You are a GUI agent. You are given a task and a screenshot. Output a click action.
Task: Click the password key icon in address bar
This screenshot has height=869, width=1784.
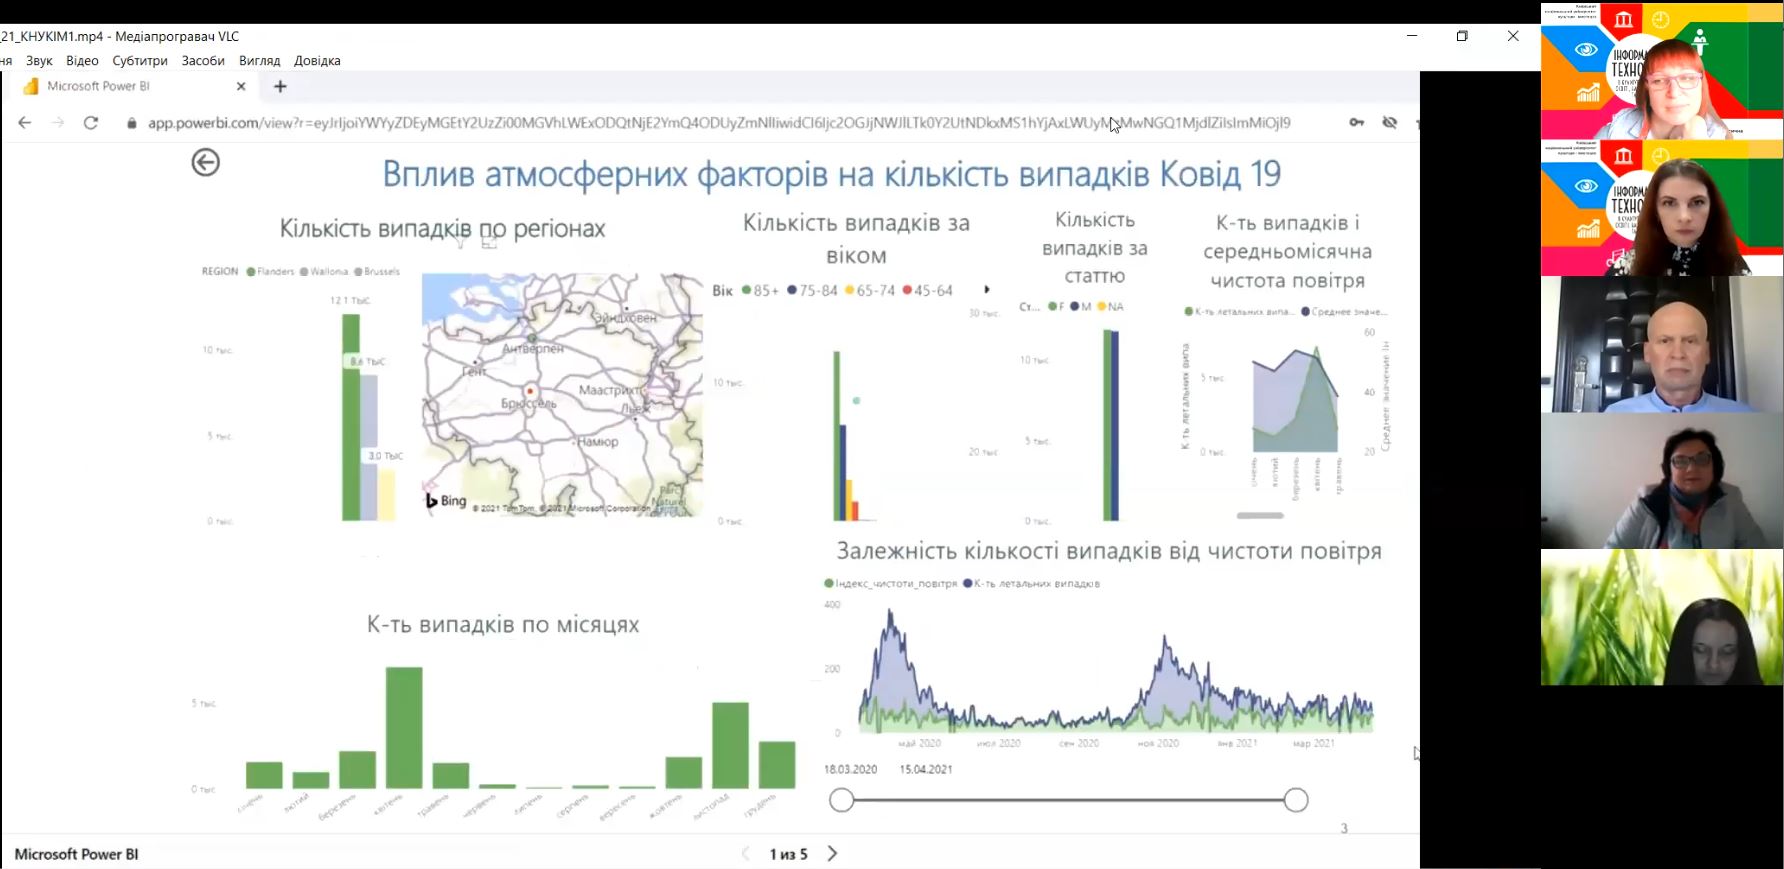[1356, 123]
